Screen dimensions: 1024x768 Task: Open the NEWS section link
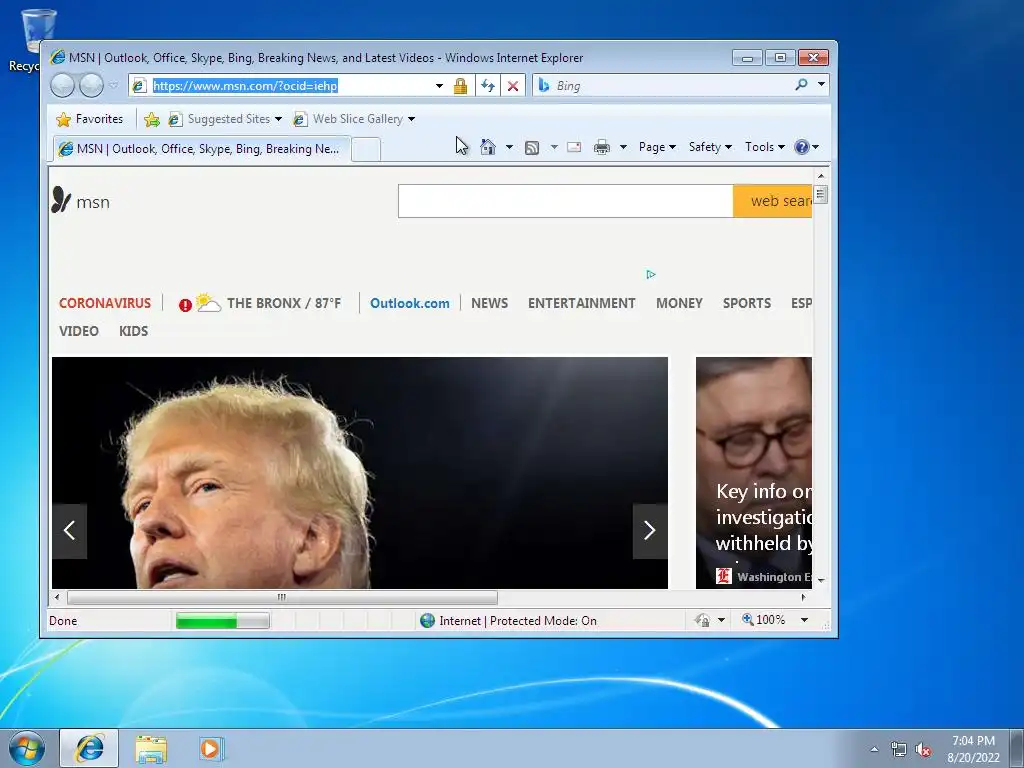click(489, 303)
